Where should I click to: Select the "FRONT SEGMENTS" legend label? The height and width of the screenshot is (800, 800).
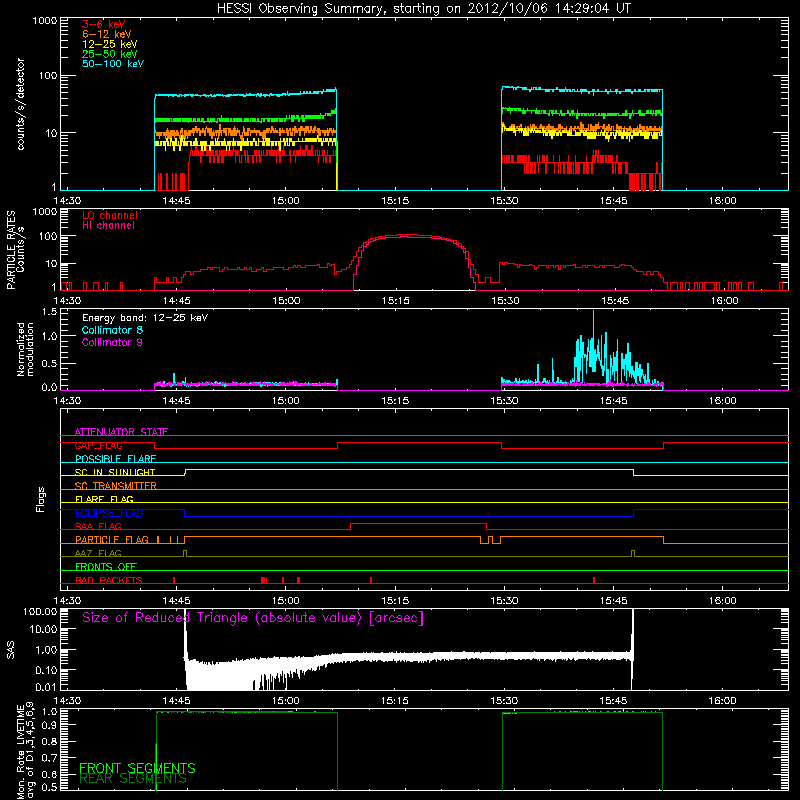[137, 768]
